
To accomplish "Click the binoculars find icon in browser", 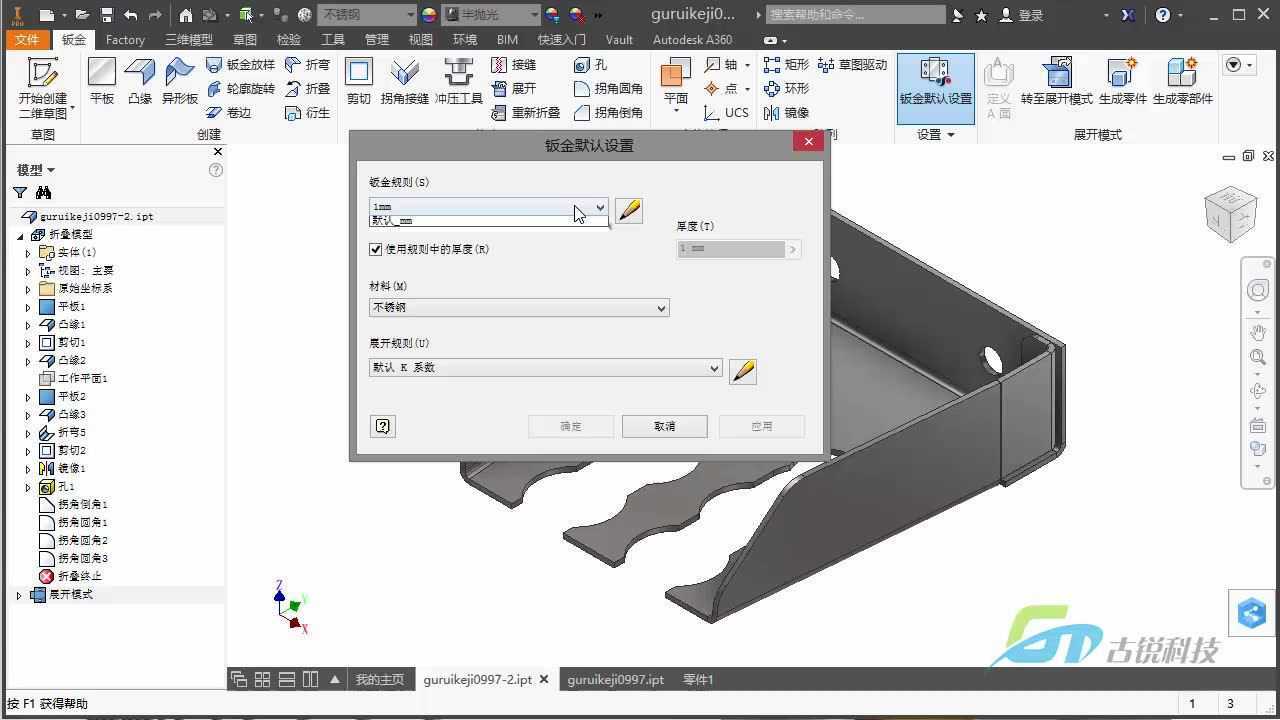I will pyautogui.click(x=43, y=193).
